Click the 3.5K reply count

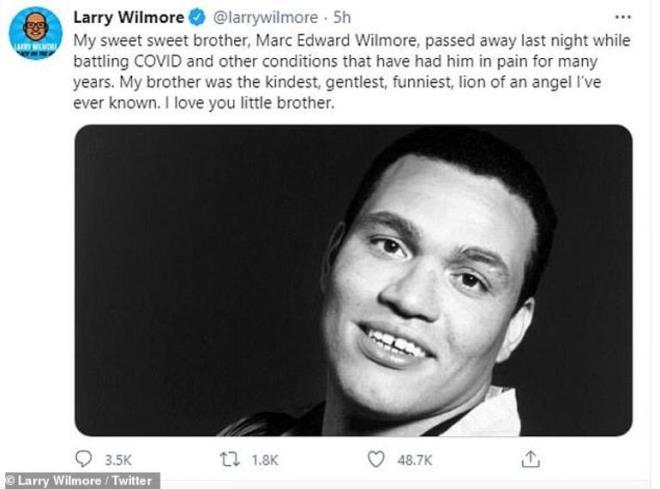pyautogui.click(x=117, y=460)
